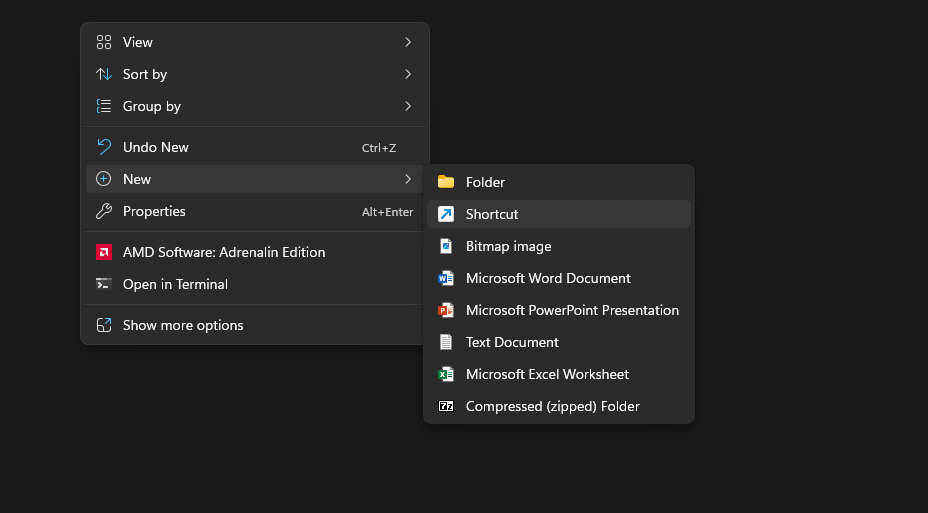Create a new Bitmap image
Viewport: 928px width, 513px height.
point(559,246)
